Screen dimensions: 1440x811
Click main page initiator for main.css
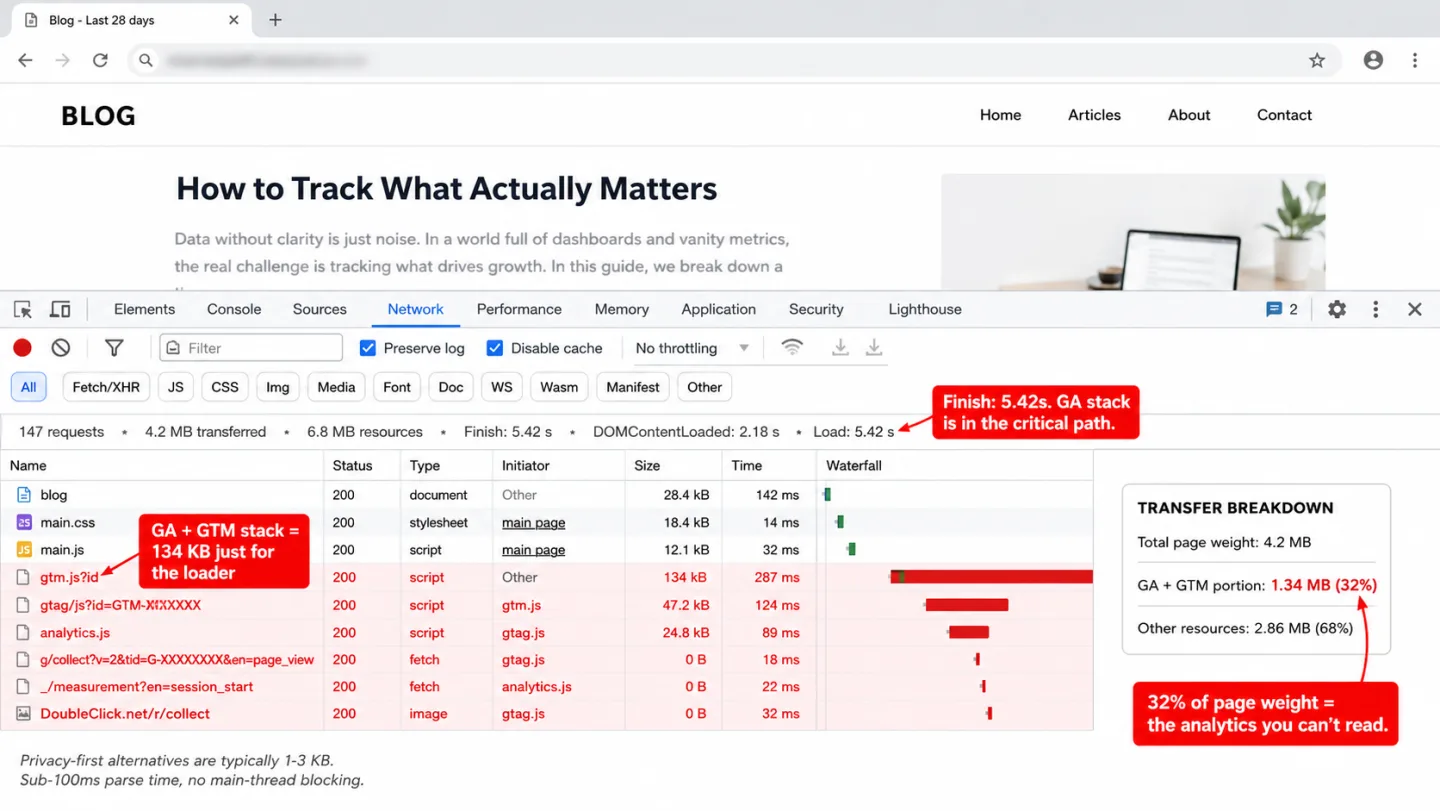533,523
